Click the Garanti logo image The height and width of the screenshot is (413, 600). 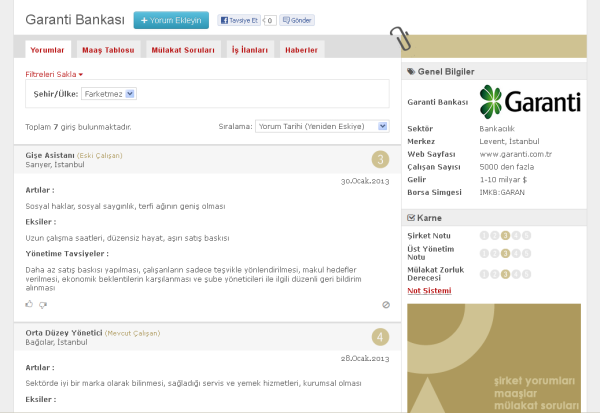coord(530,102)
